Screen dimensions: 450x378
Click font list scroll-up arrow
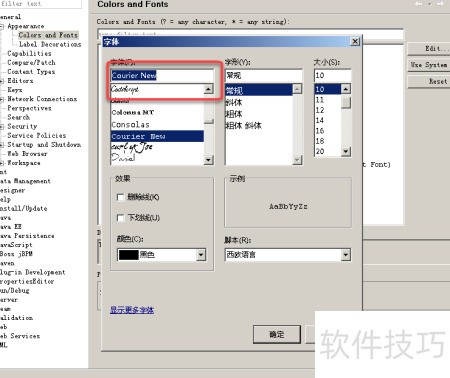coord(209,89)
